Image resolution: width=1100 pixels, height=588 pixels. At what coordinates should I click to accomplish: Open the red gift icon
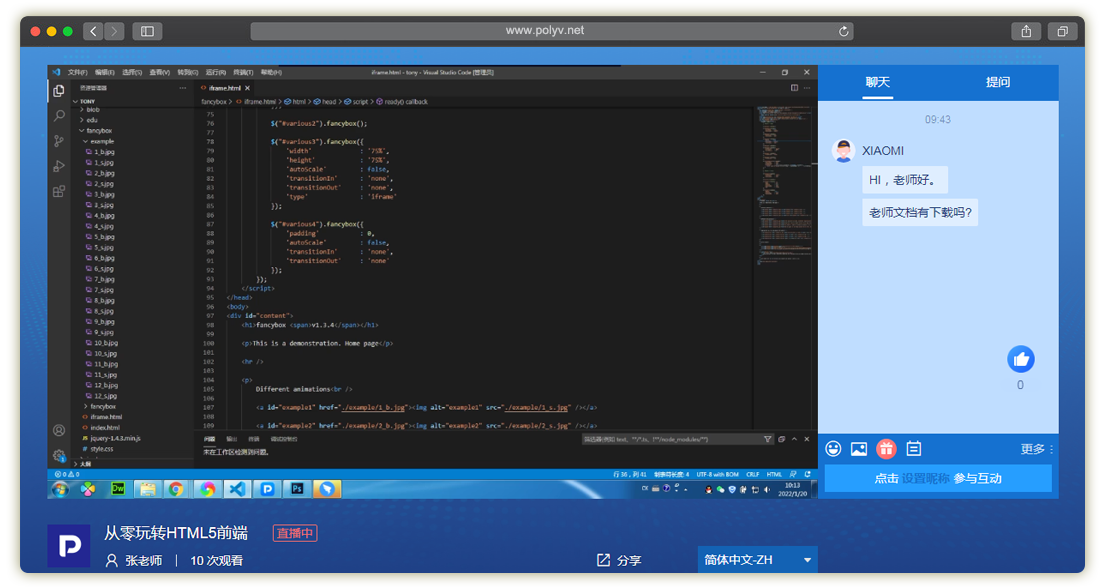[886, 449]
